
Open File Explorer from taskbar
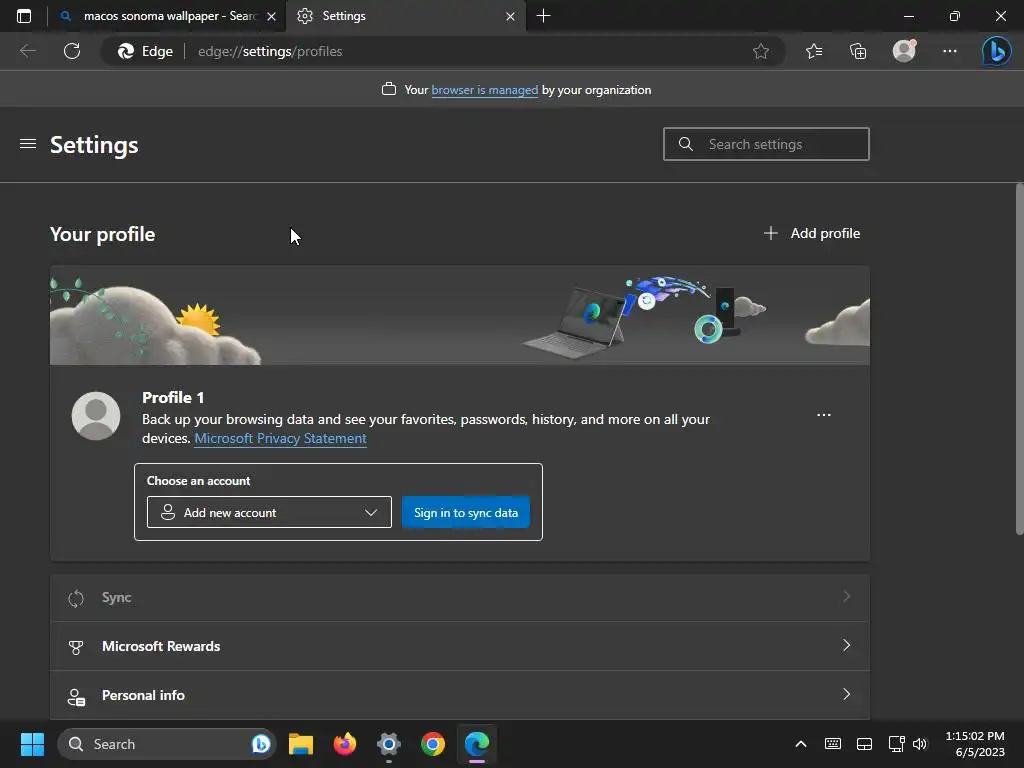tap(301, 744)
